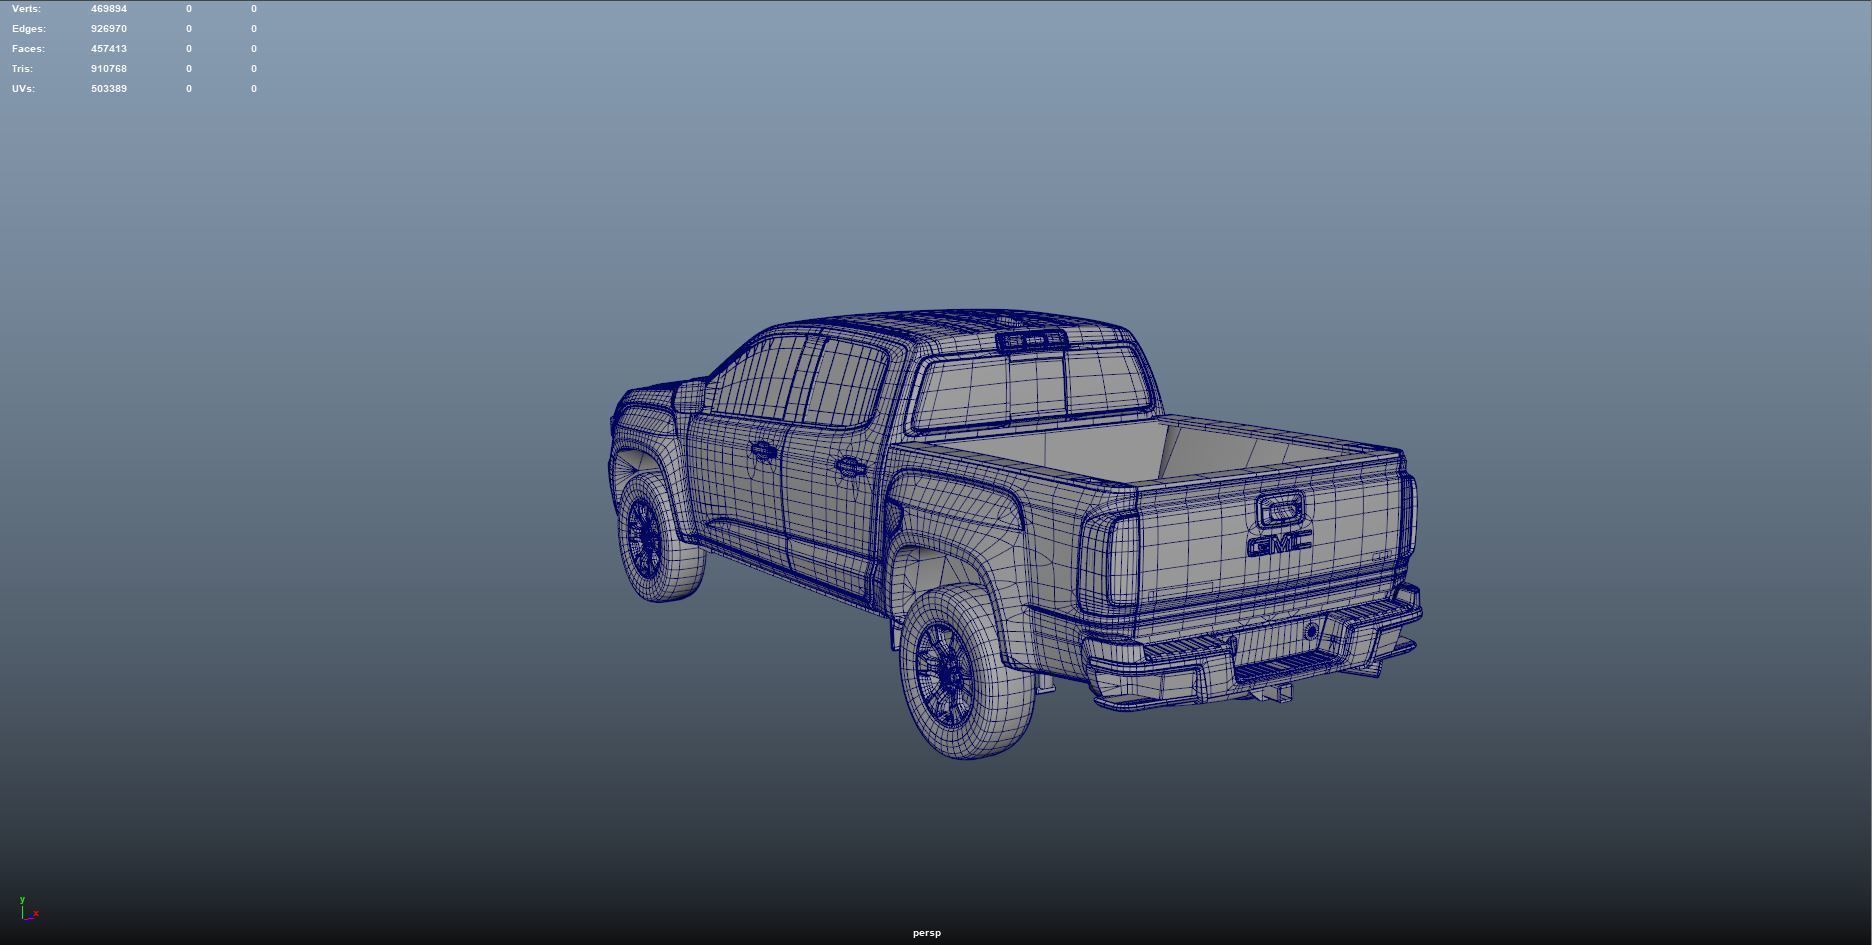Click the vertex count value 469894
The image size is (1872, 945).
click(109, 9)
